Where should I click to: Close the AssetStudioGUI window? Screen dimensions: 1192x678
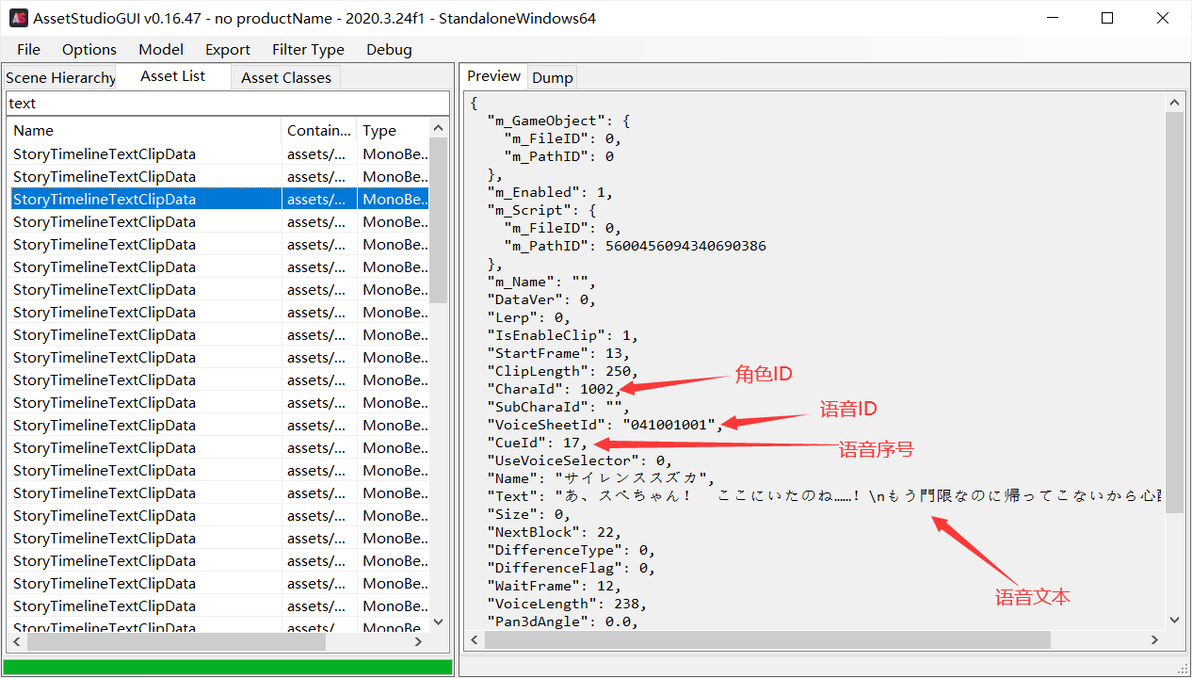pos(1162,17)
